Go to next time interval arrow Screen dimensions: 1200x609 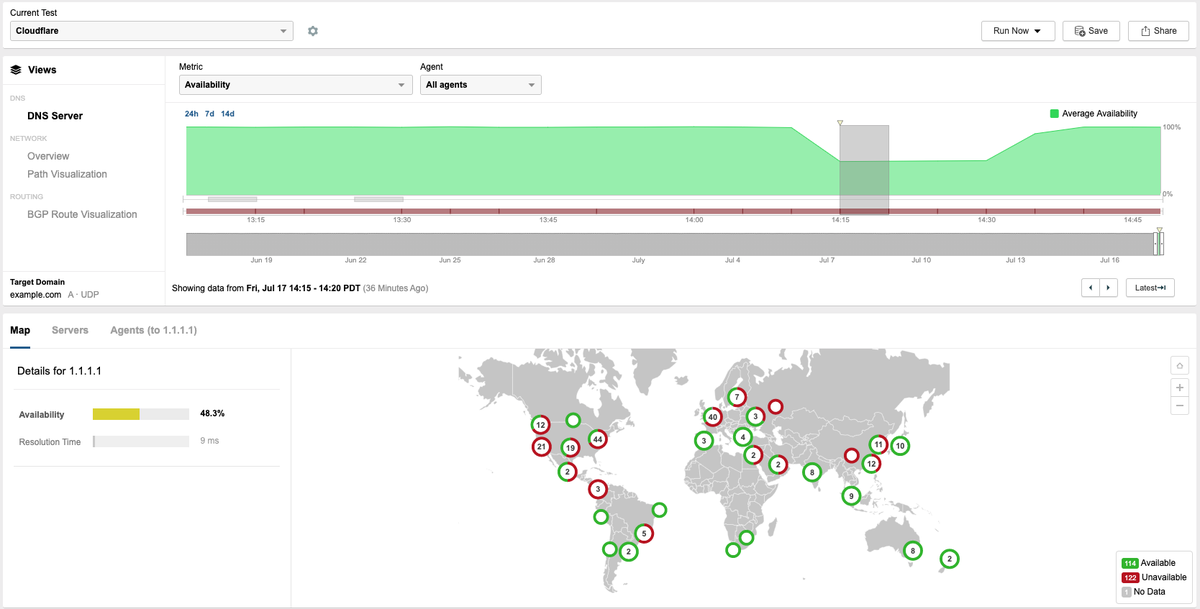coord(1108,288)
